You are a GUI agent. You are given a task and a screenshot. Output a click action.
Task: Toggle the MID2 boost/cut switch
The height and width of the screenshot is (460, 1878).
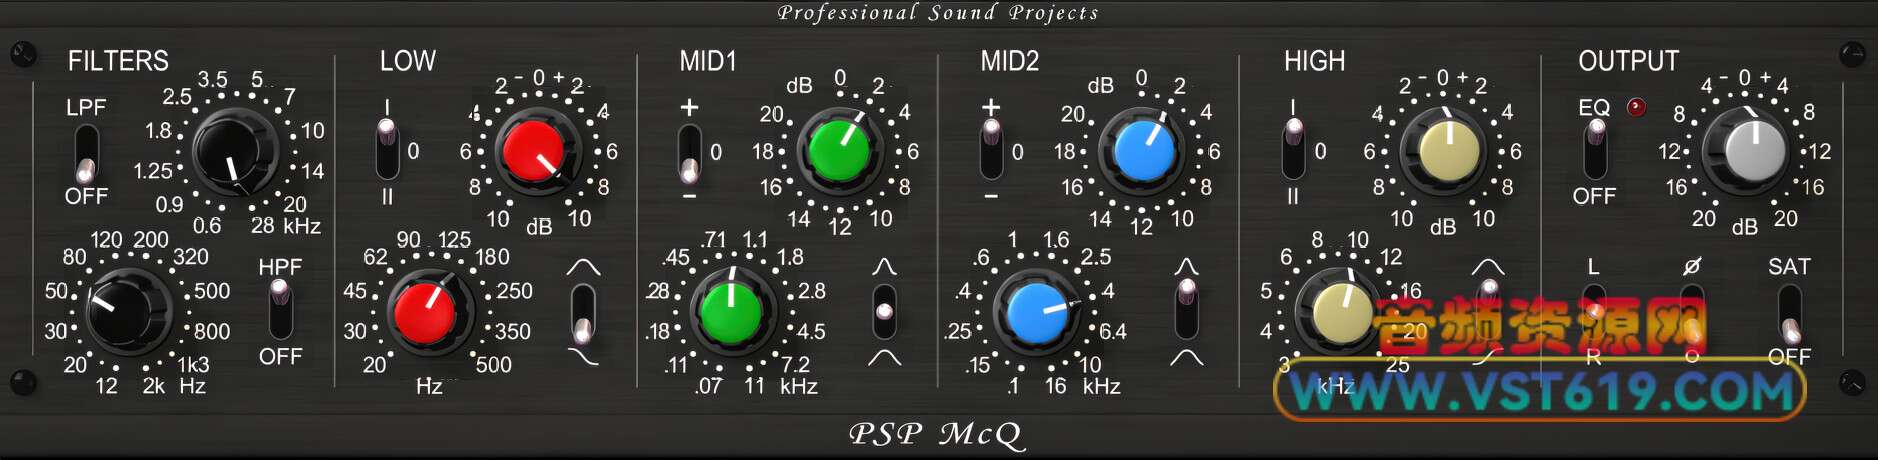click(x=991, y=150)
